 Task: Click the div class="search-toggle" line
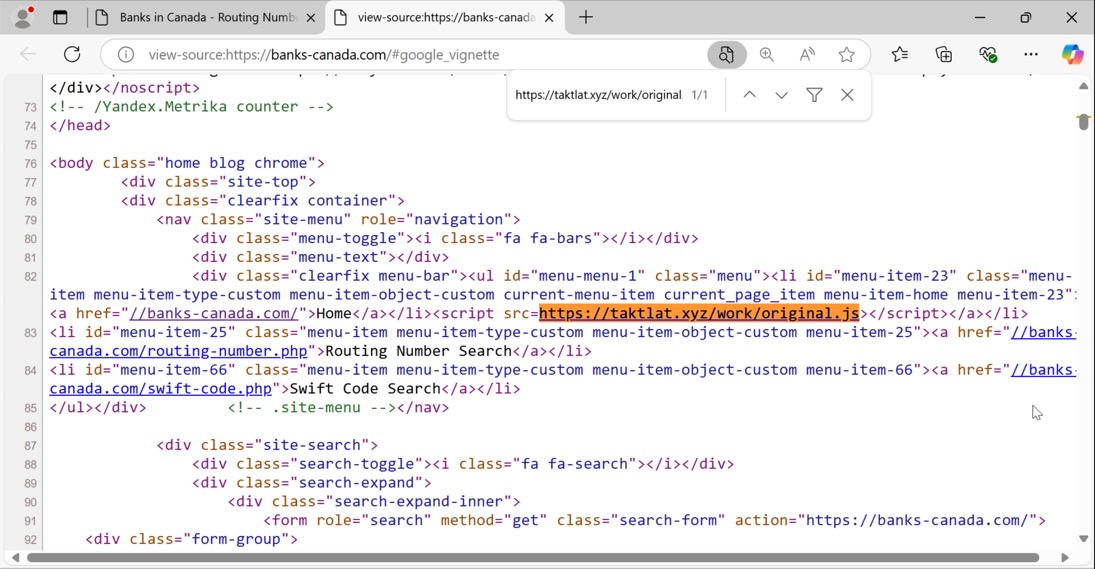[463, 464]
